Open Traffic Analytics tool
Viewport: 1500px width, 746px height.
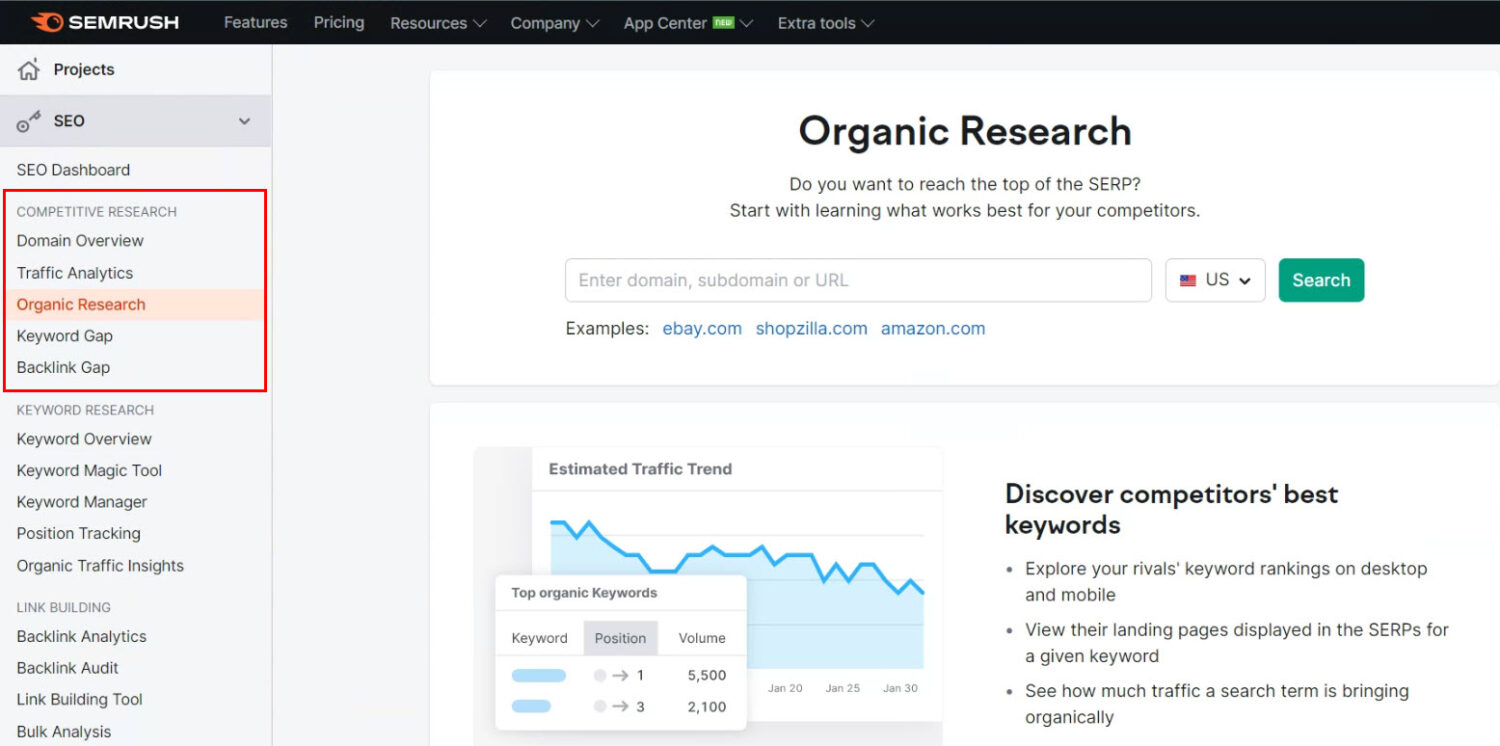[75, 273]
